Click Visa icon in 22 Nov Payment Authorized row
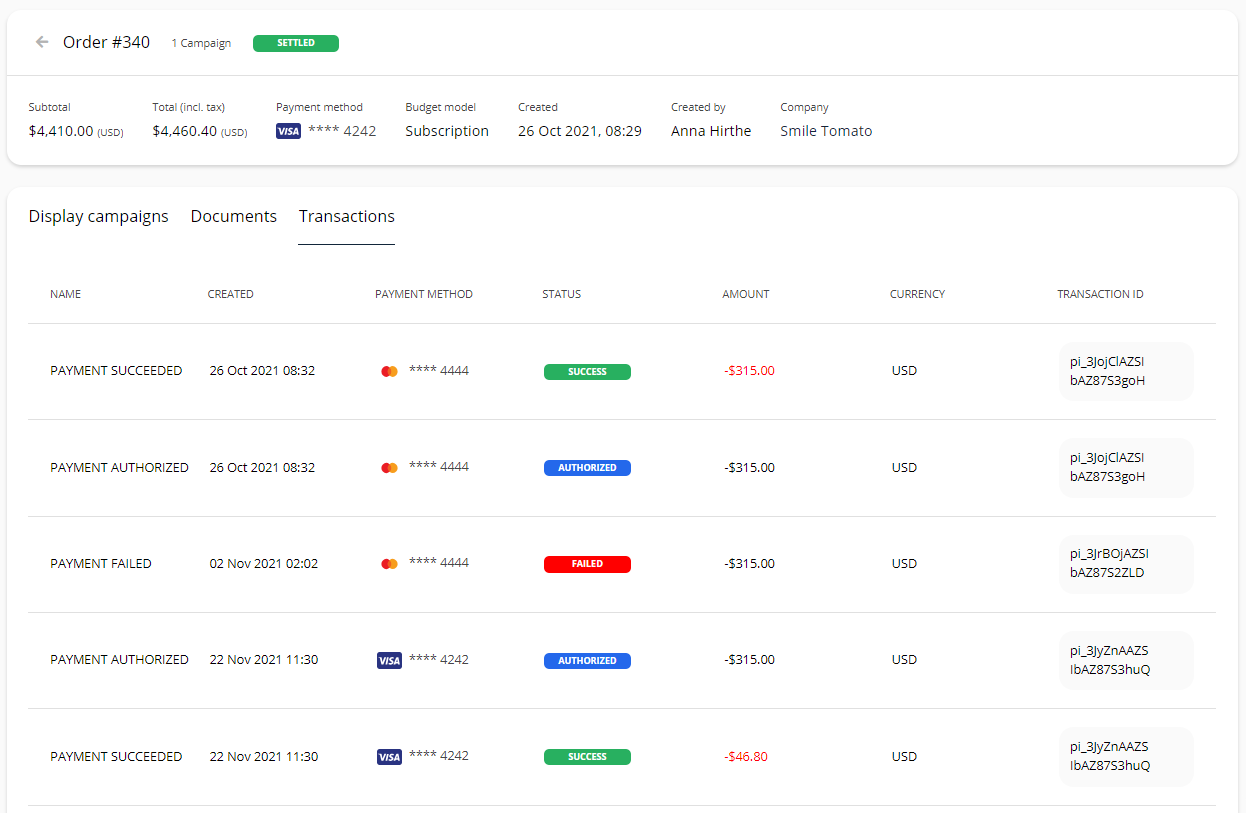This screenshot has width=1246, height=813. click(x=389, y=660)
